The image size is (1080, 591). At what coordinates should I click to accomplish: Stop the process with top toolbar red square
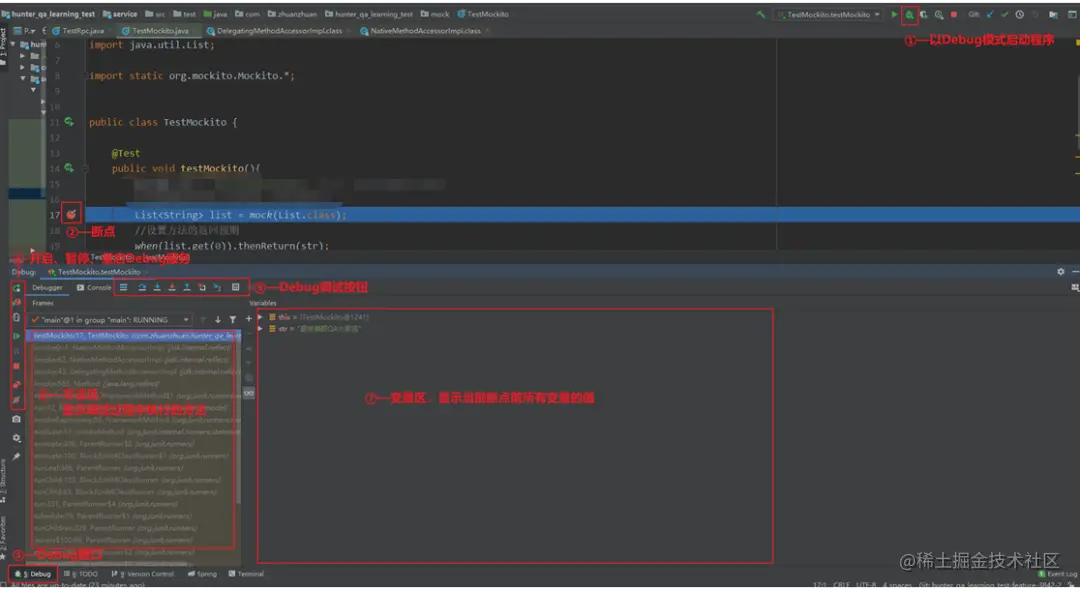(954, 14)
